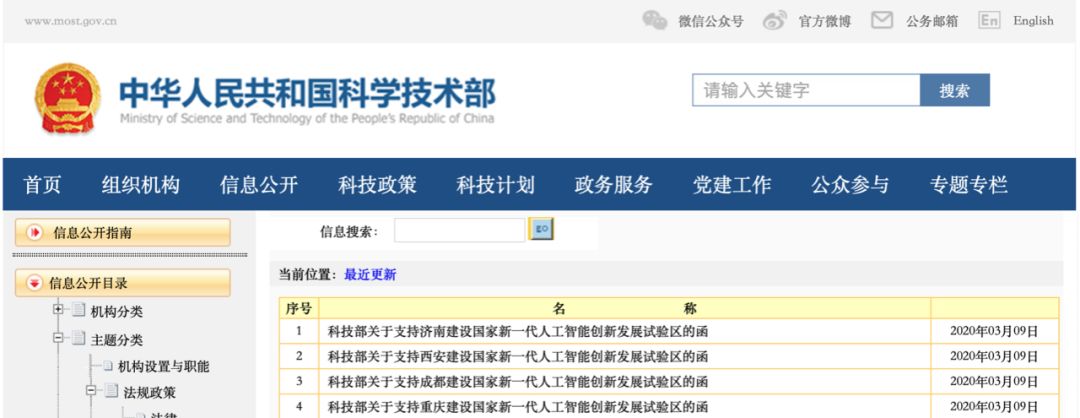Image resolution: width=1080 pixels, height=418 pixels.
Task: Click sequence number 1 cell
Action: coord(299,331)
